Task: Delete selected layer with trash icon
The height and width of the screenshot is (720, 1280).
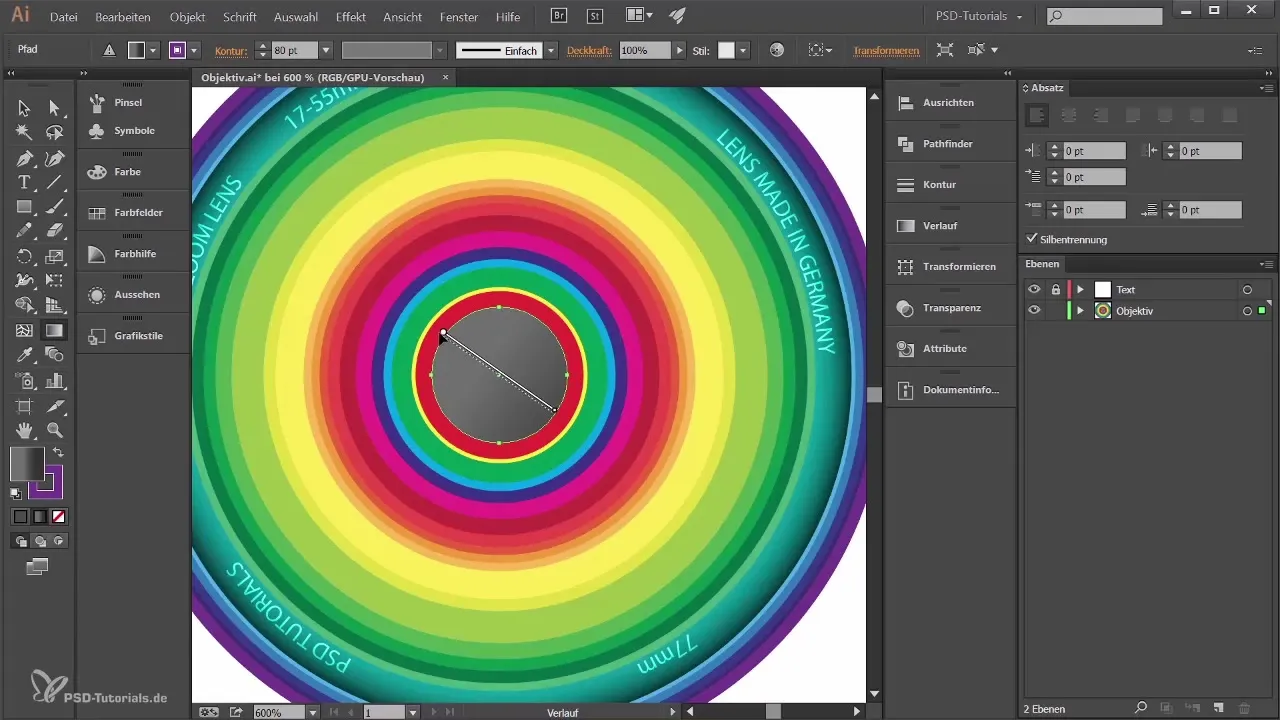Action: [1244, 708]
